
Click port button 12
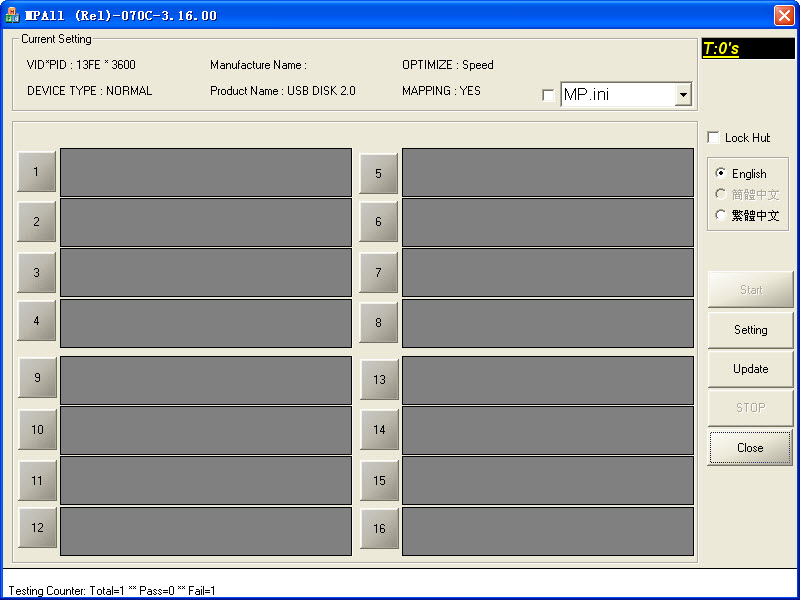37,528
